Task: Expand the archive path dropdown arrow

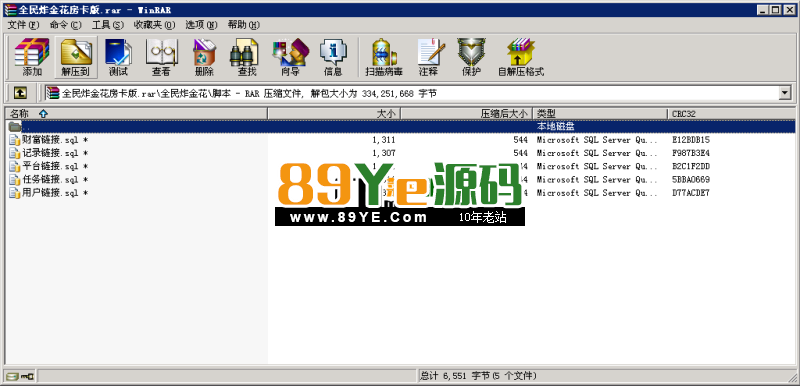Action: (785, 93)
